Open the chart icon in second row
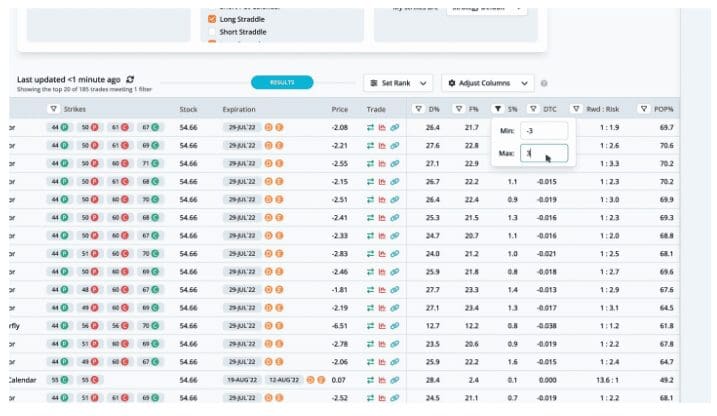This screenshot has height=416, width=717. pyautogui.click(x=382, y=146)
